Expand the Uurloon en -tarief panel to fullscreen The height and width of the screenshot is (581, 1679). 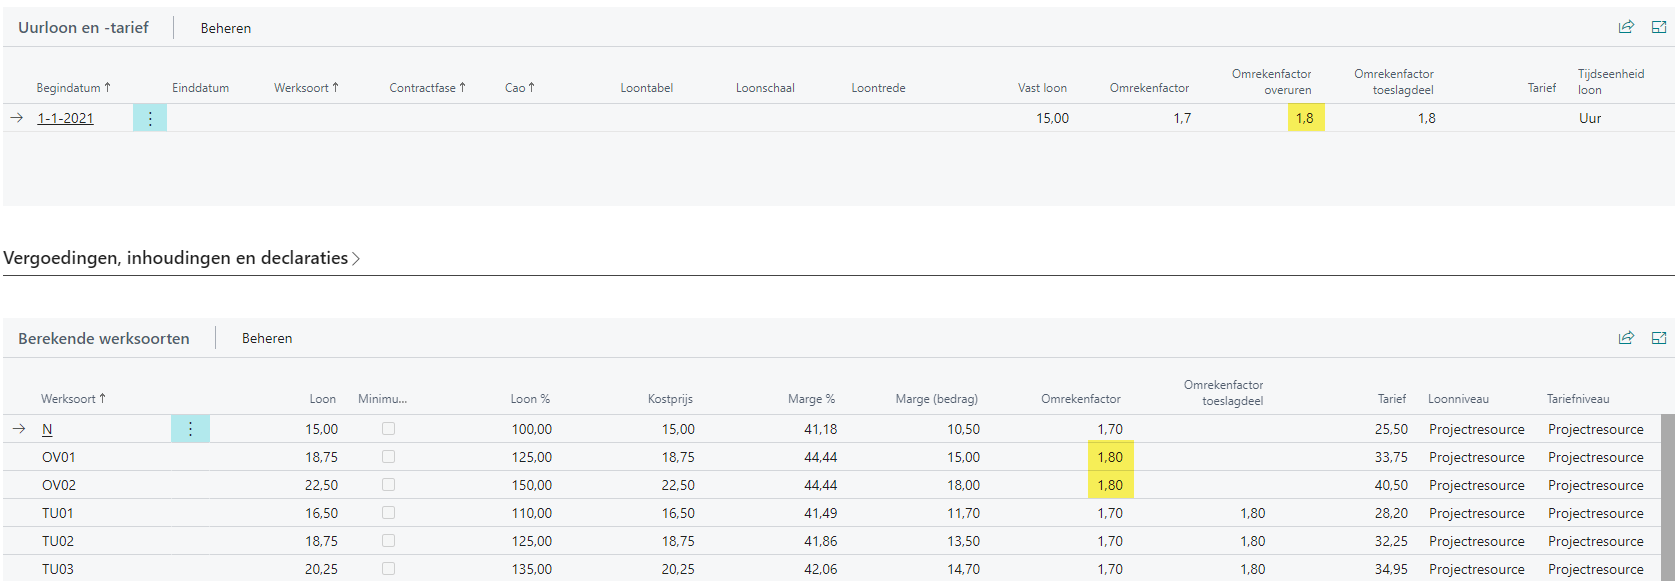pyautogui.click(x=1659, y=27)
